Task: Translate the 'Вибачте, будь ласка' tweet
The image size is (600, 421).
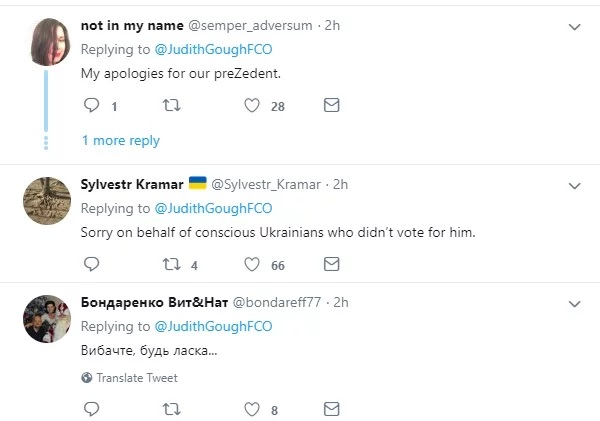Action: [137, 378]
